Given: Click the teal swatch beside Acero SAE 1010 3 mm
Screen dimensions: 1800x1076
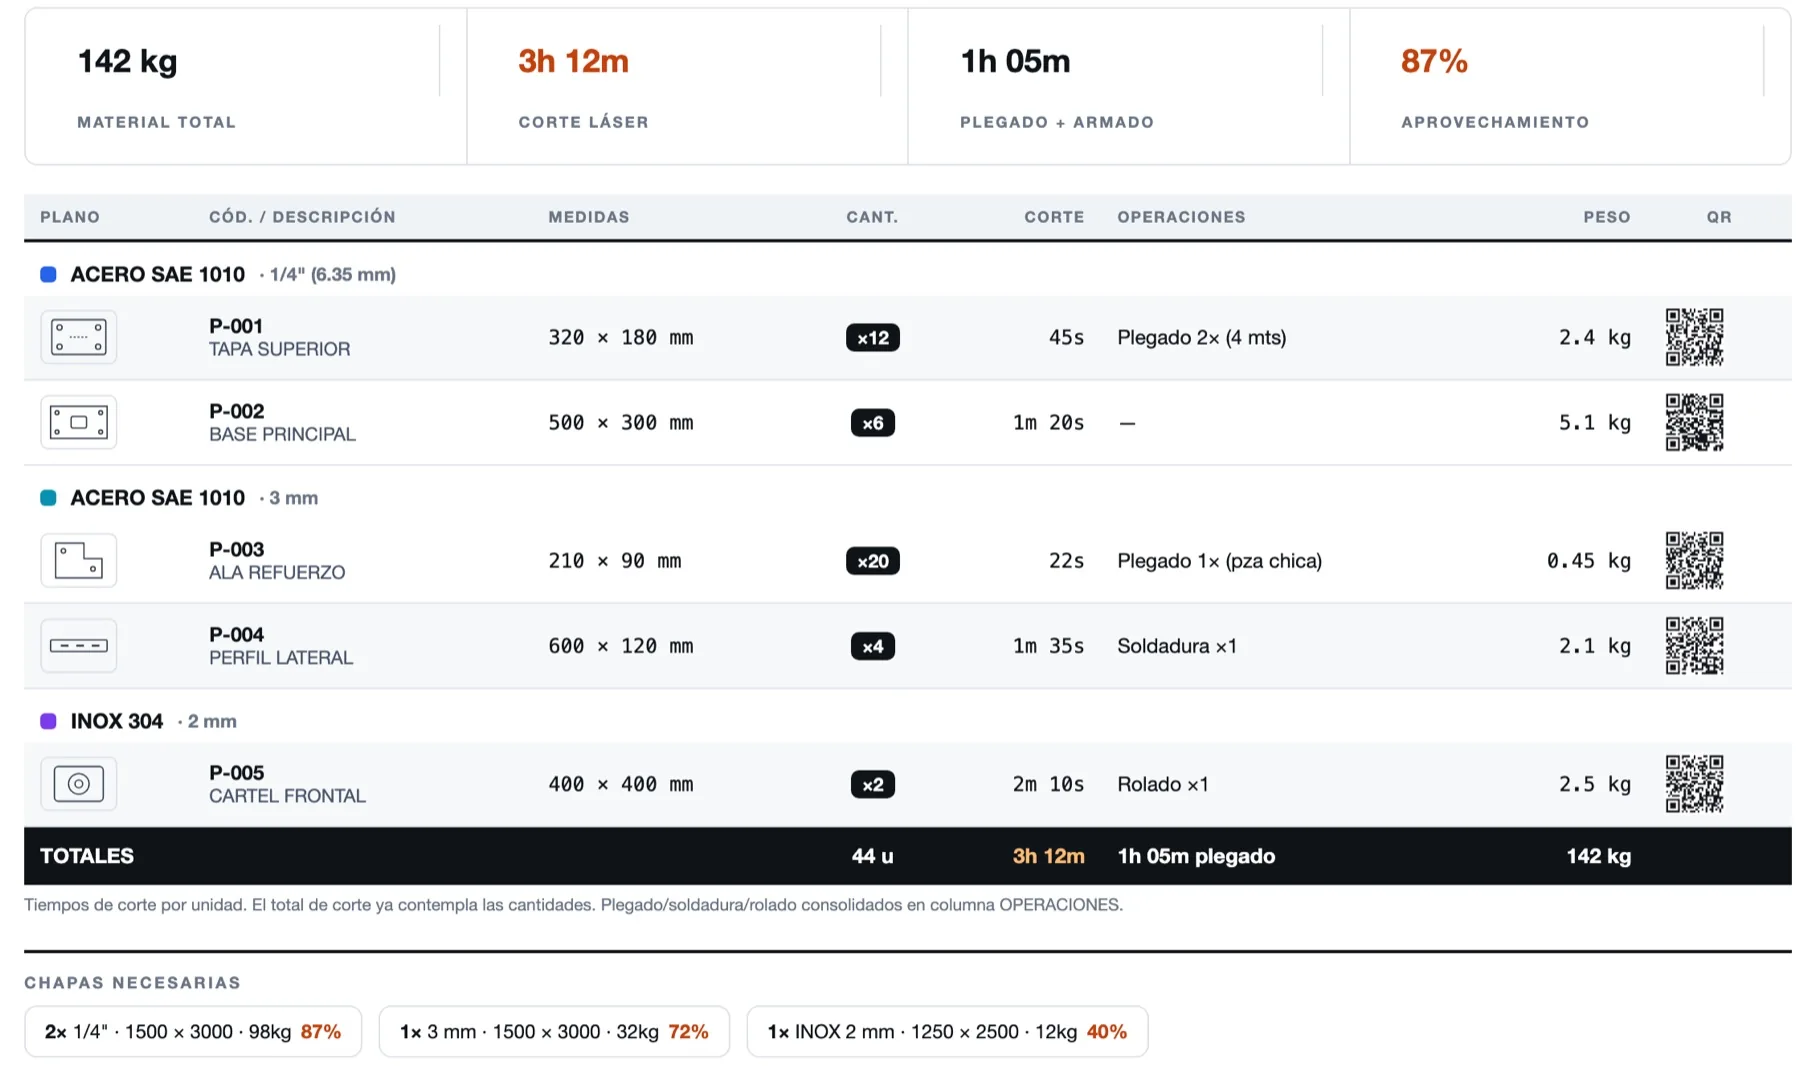Looking at the screenshot, I should [x=48, y=498].
